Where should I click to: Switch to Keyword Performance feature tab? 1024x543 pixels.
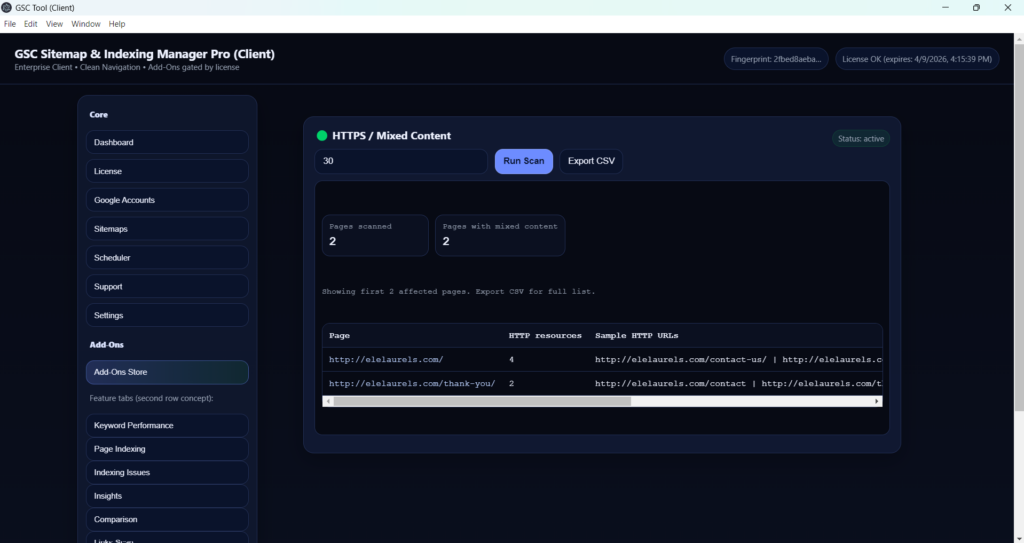tap(167, 425)
